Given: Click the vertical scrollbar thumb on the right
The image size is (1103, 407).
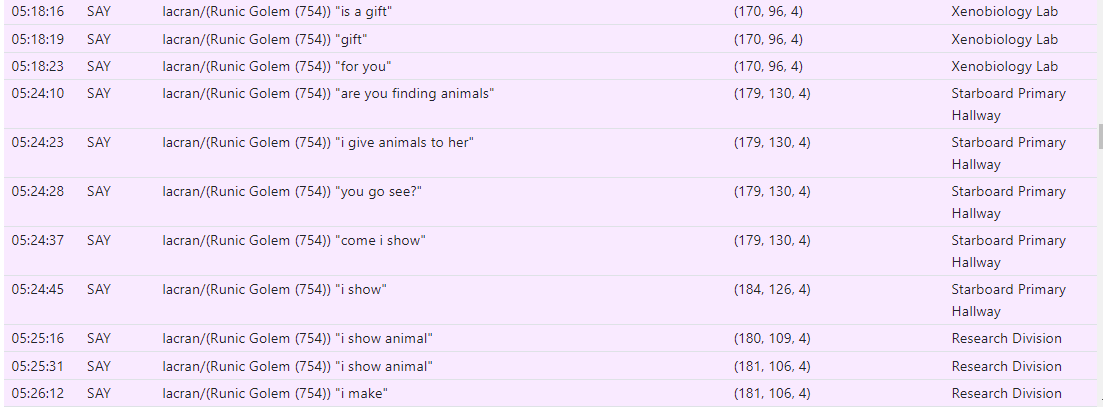Looking at the screenshot, I should tap(1100, 137).
